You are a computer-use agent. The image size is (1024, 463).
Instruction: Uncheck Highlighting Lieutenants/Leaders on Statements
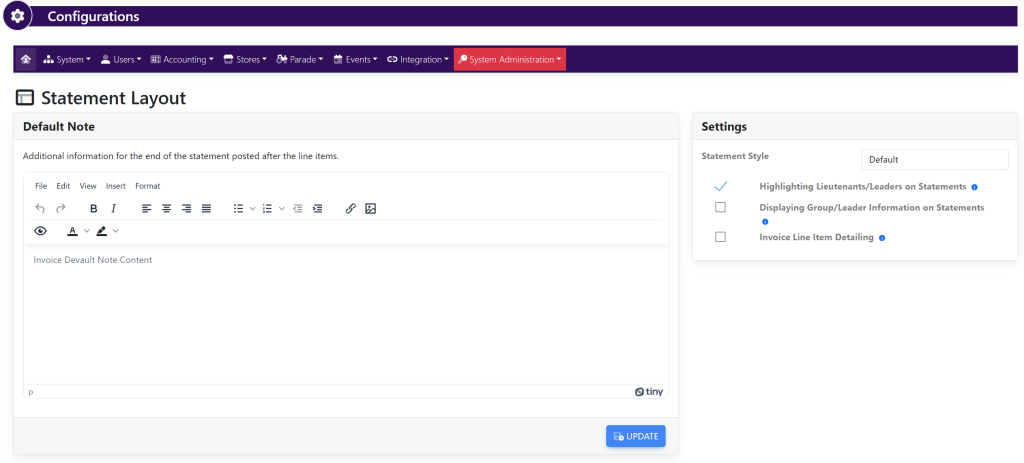click(x=720, y=187)
